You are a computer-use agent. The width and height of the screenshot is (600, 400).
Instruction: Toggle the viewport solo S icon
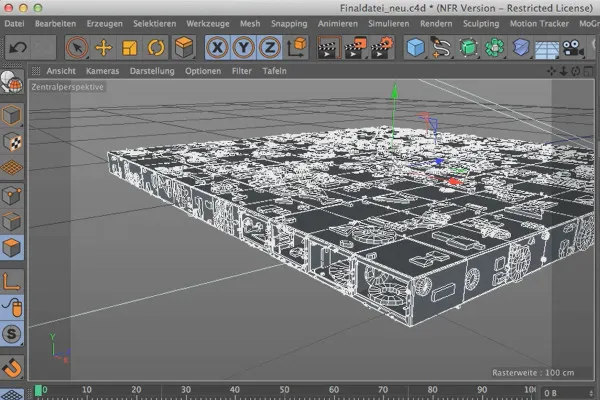click(x=11, y=334)
